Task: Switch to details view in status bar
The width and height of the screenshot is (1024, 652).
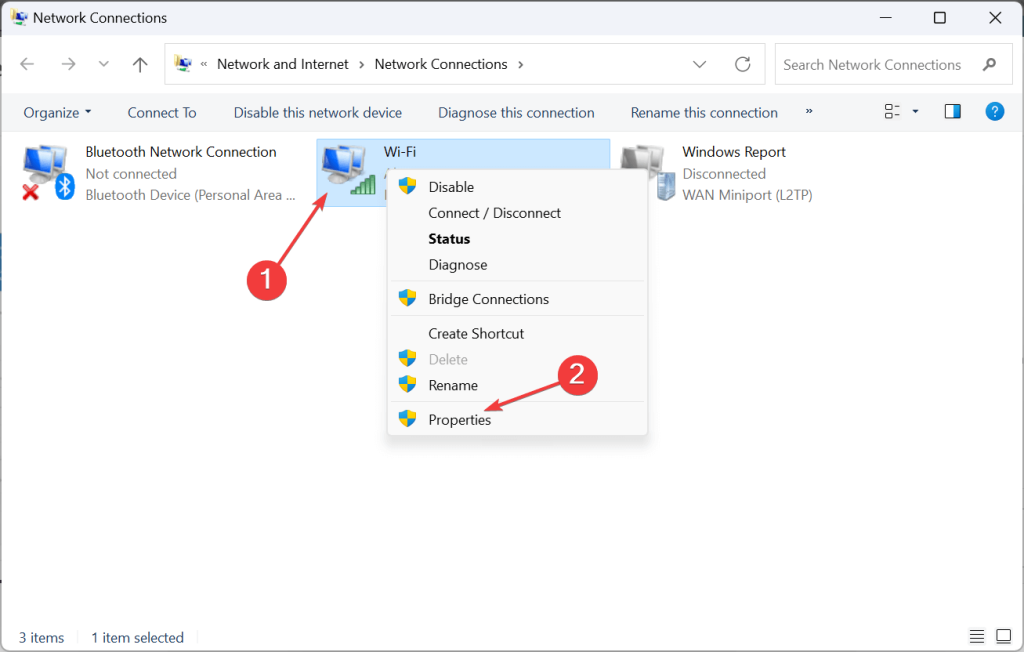Action: point(976,636)
